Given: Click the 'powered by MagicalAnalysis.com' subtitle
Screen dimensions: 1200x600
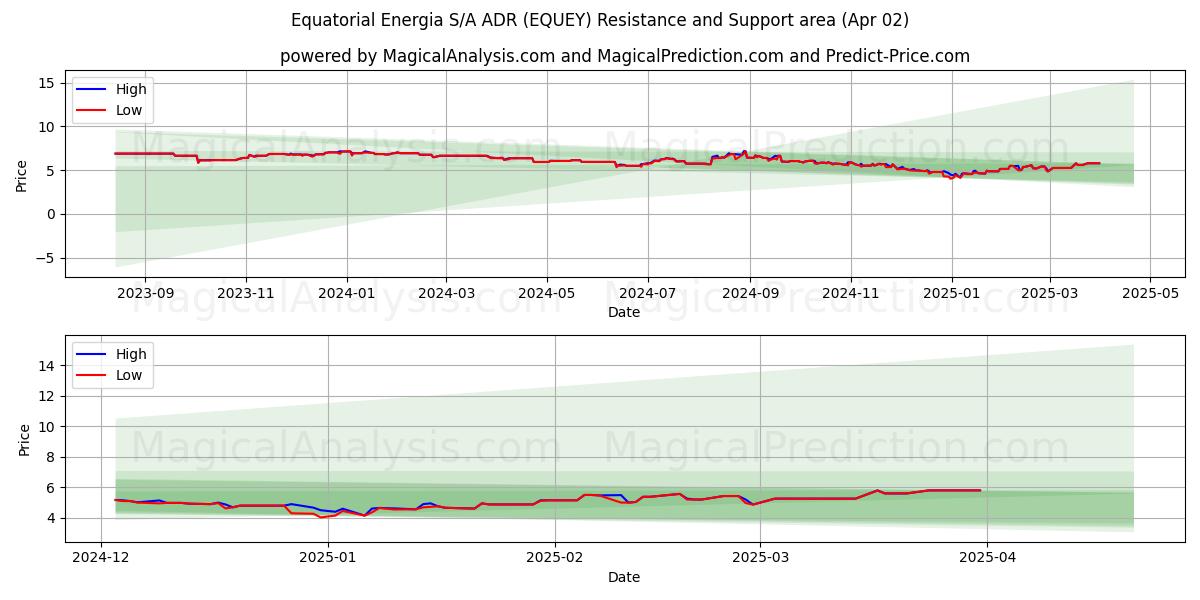Looking at the screenshot, I should [x=625, y=56].
